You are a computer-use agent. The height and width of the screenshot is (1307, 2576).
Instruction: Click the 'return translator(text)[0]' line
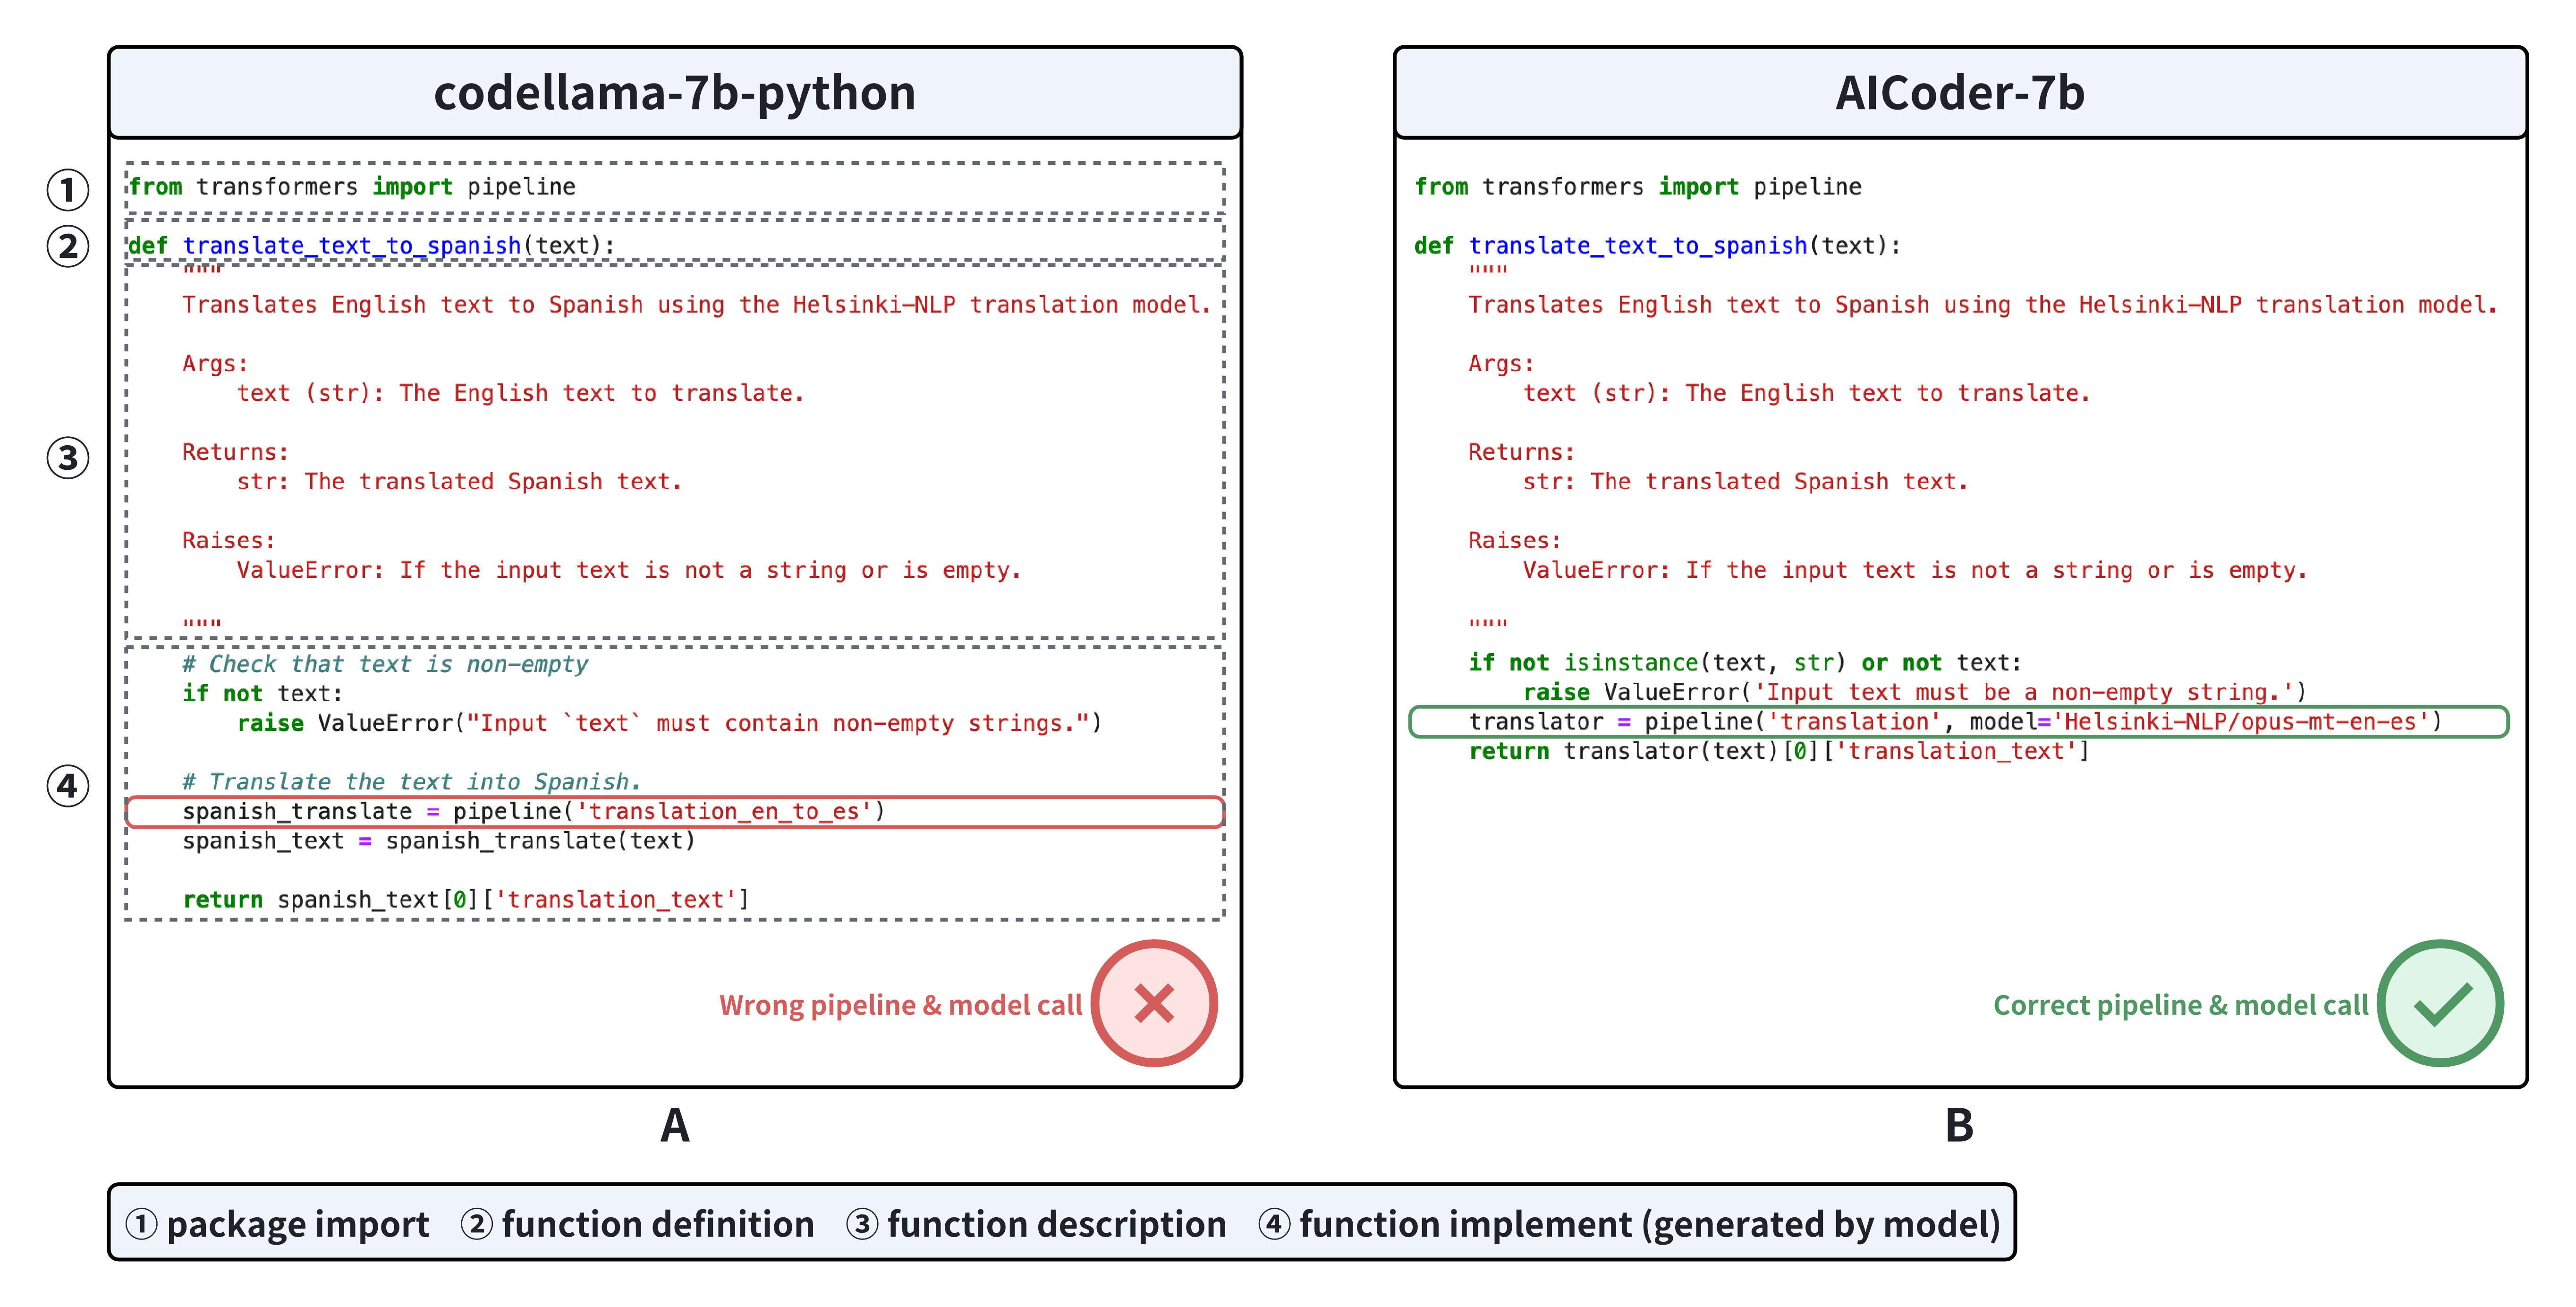(x=1779, y=751)
